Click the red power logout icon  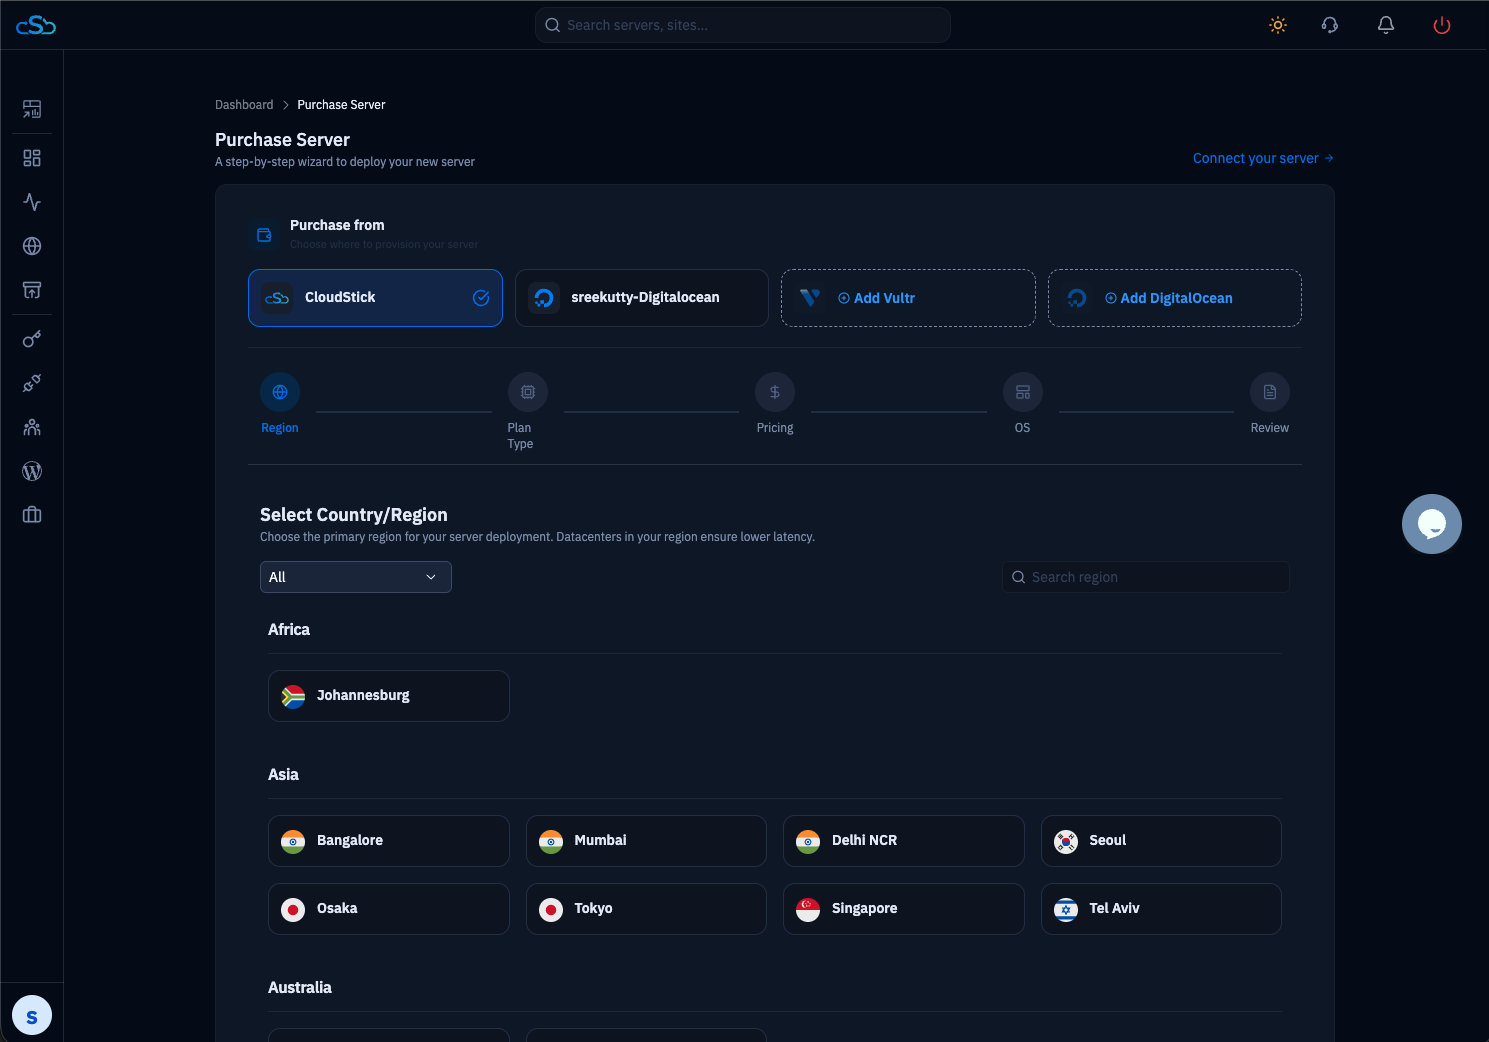pos(1442,25)
